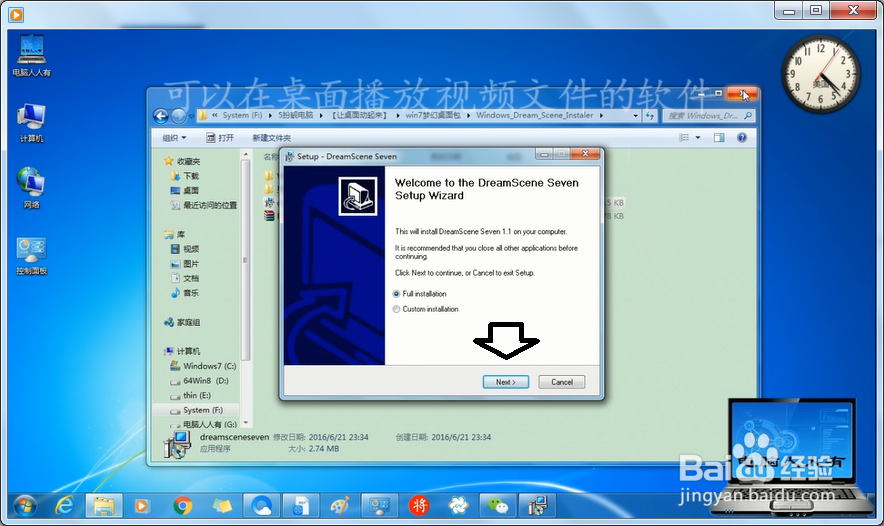Click the DreamScene Seven setup title icon
This screenshot has height=526, width=884.
pos(290,156)
